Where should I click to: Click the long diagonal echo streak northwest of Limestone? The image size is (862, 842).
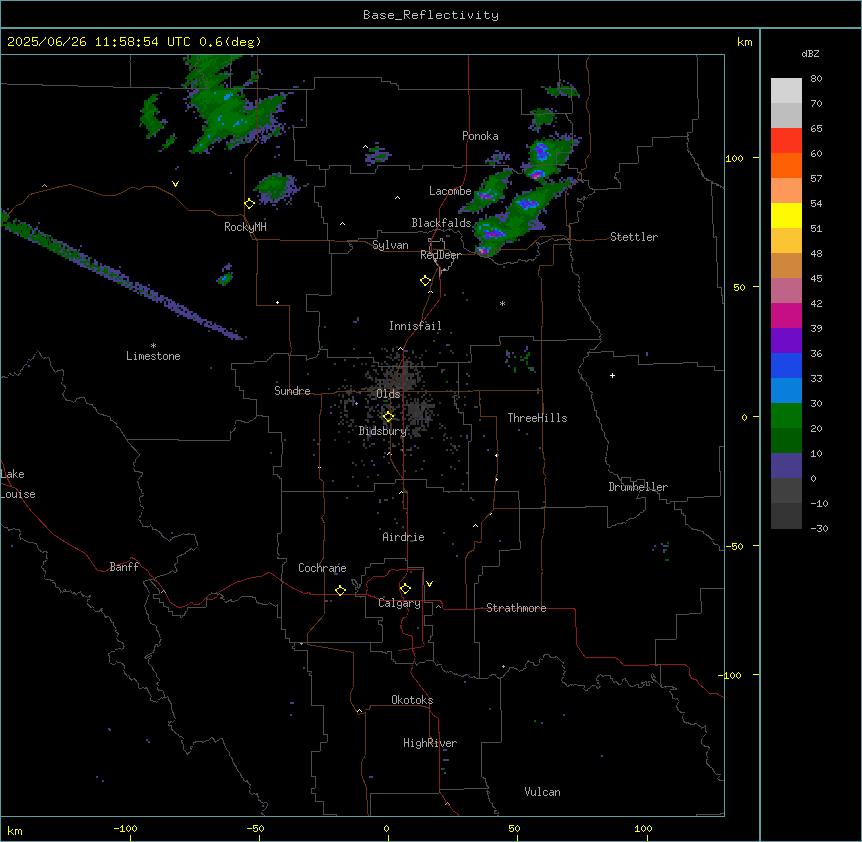(x=121, y=275)
